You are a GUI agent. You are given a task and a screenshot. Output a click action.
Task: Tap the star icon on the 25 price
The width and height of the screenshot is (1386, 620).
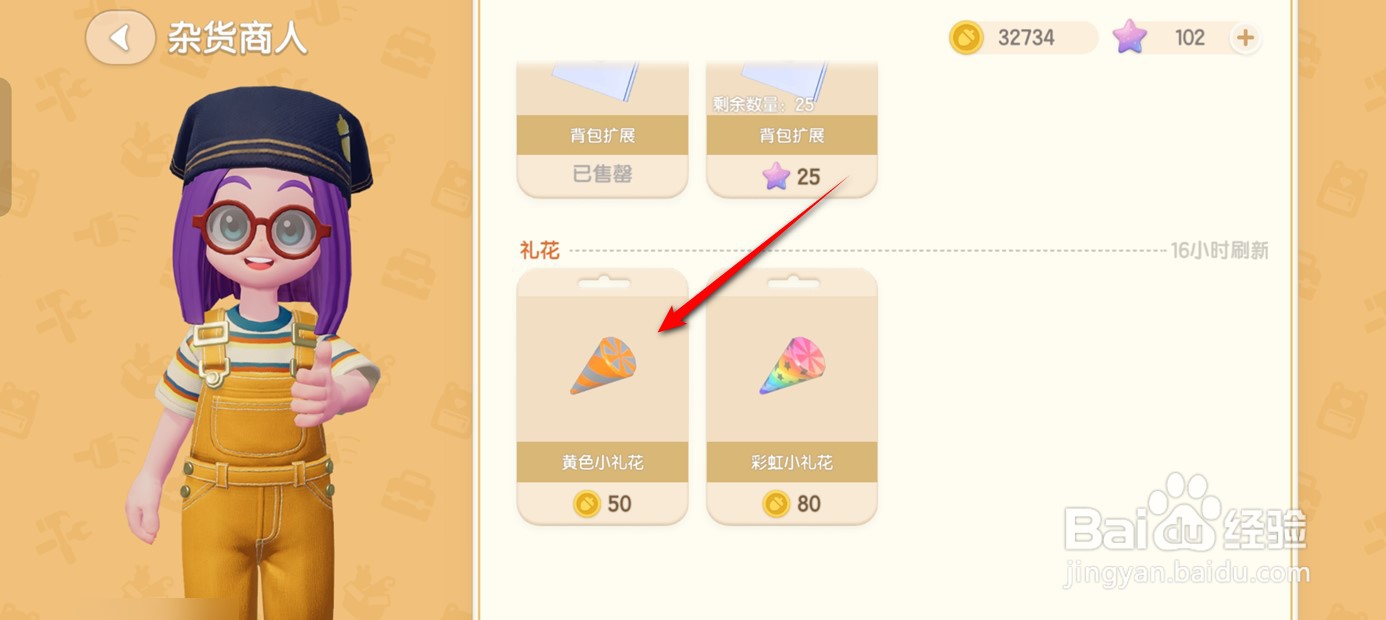[776, 176]
